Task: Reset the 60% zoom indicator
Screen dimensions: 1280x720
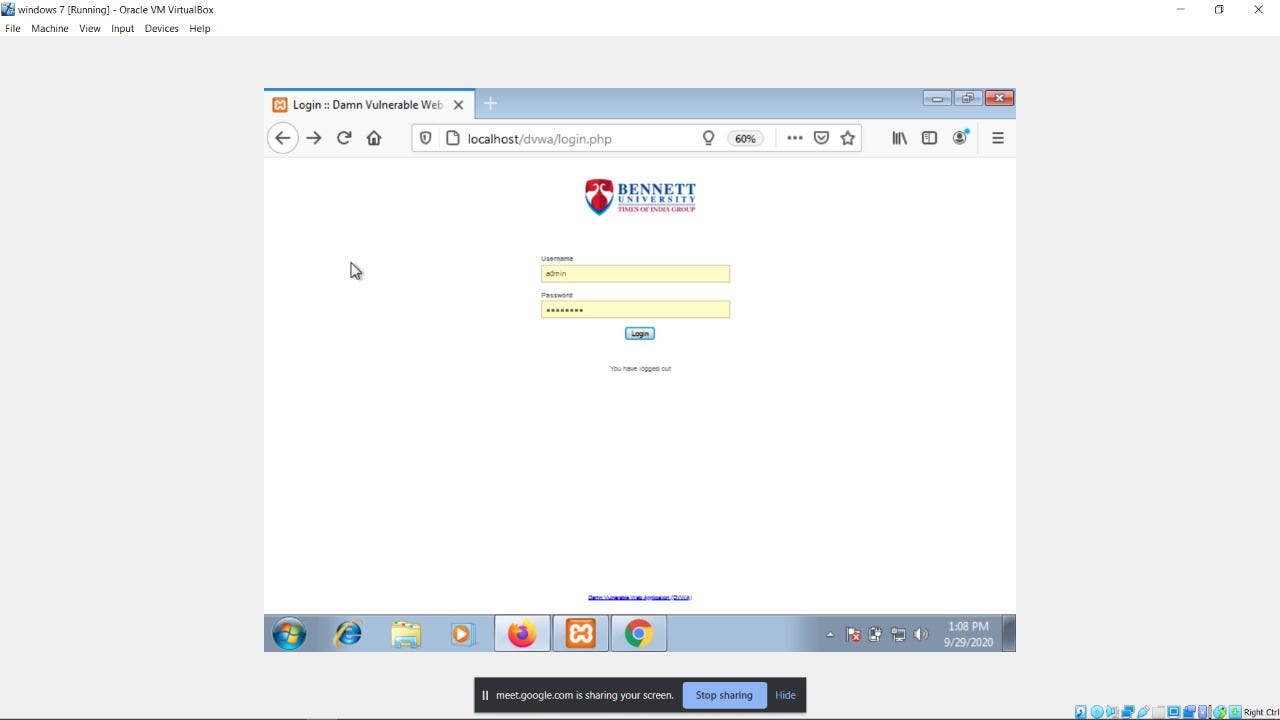Action: coord(745,139)
